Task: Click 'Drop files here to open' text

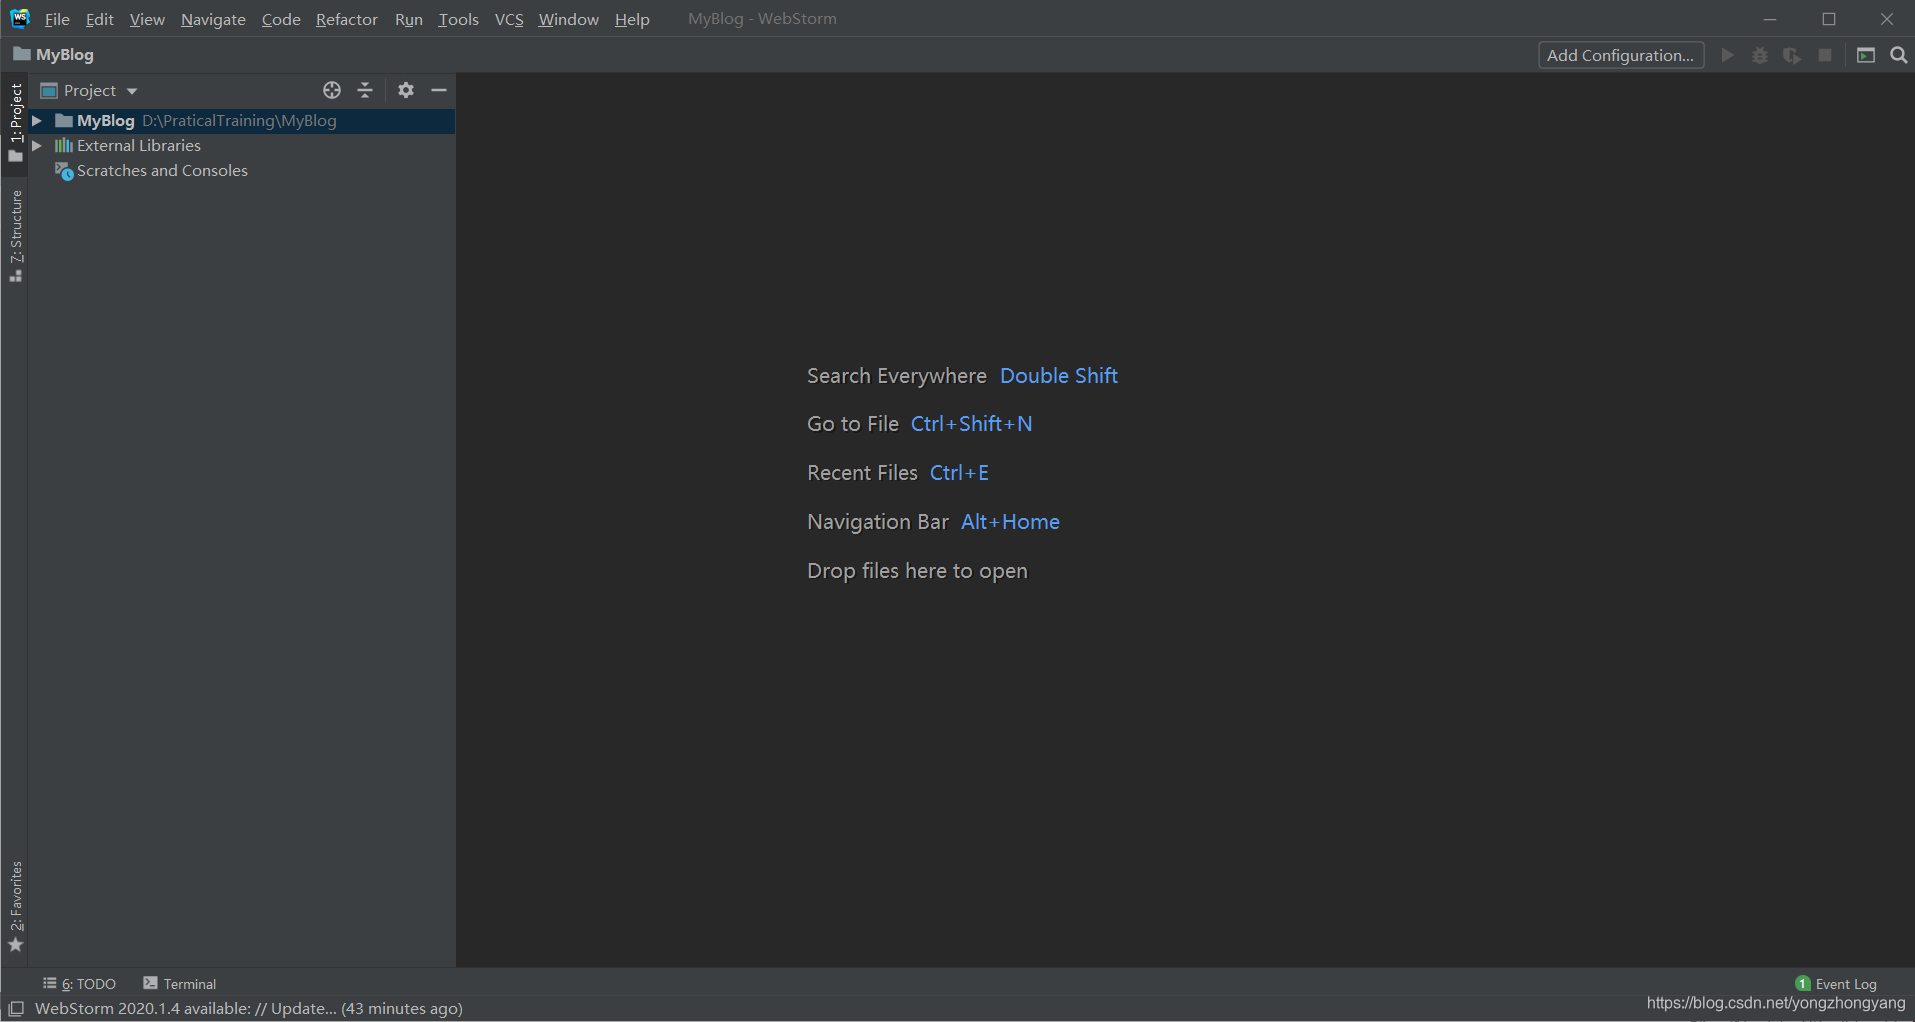Action: coord(917,571)
